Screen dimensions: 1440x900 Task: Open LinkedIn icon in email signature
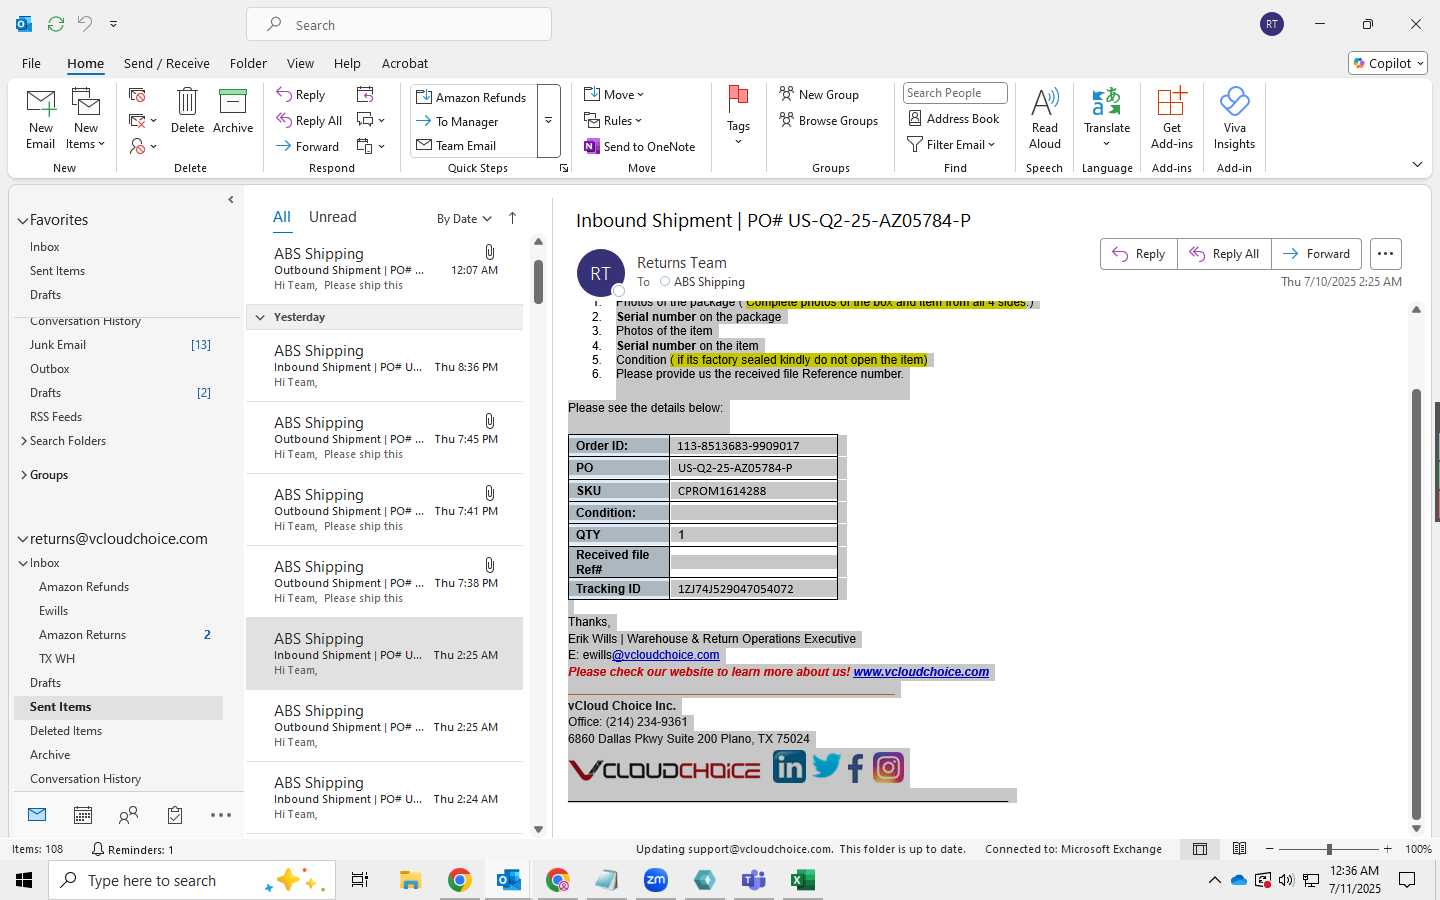pos(789,767)
